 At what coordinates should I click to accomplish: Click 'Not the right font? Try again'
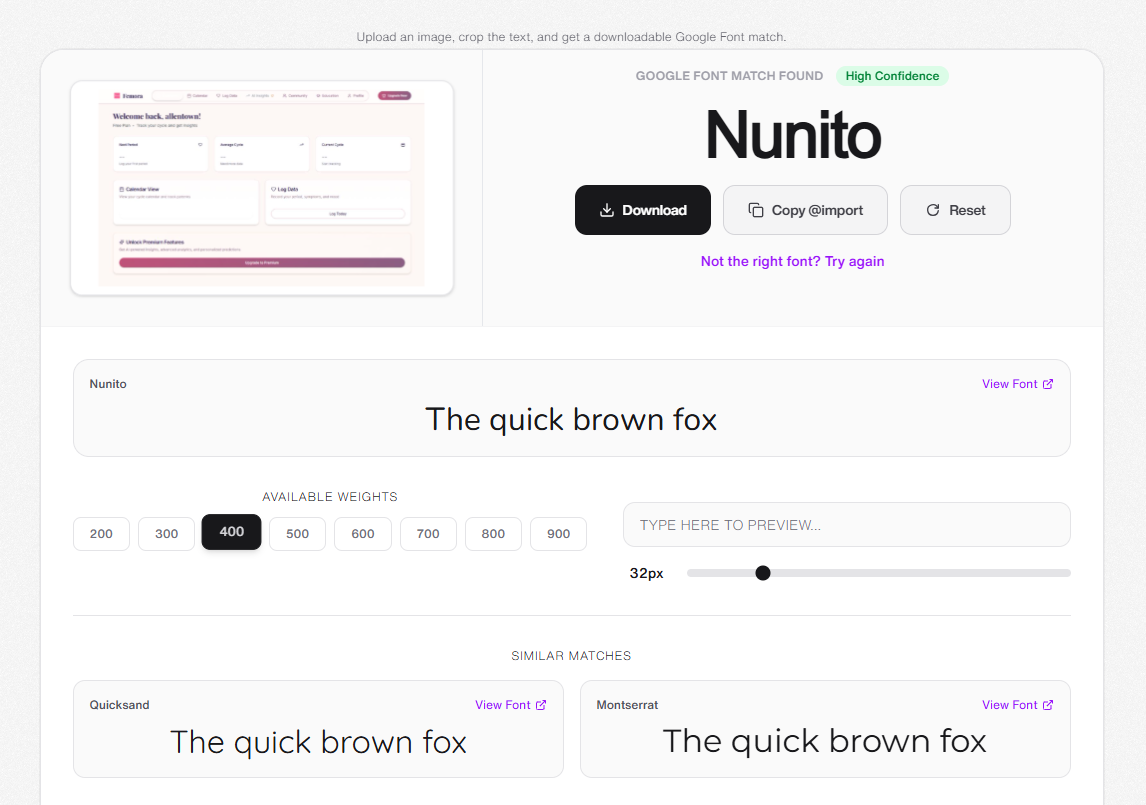click(x=792, y=261)
